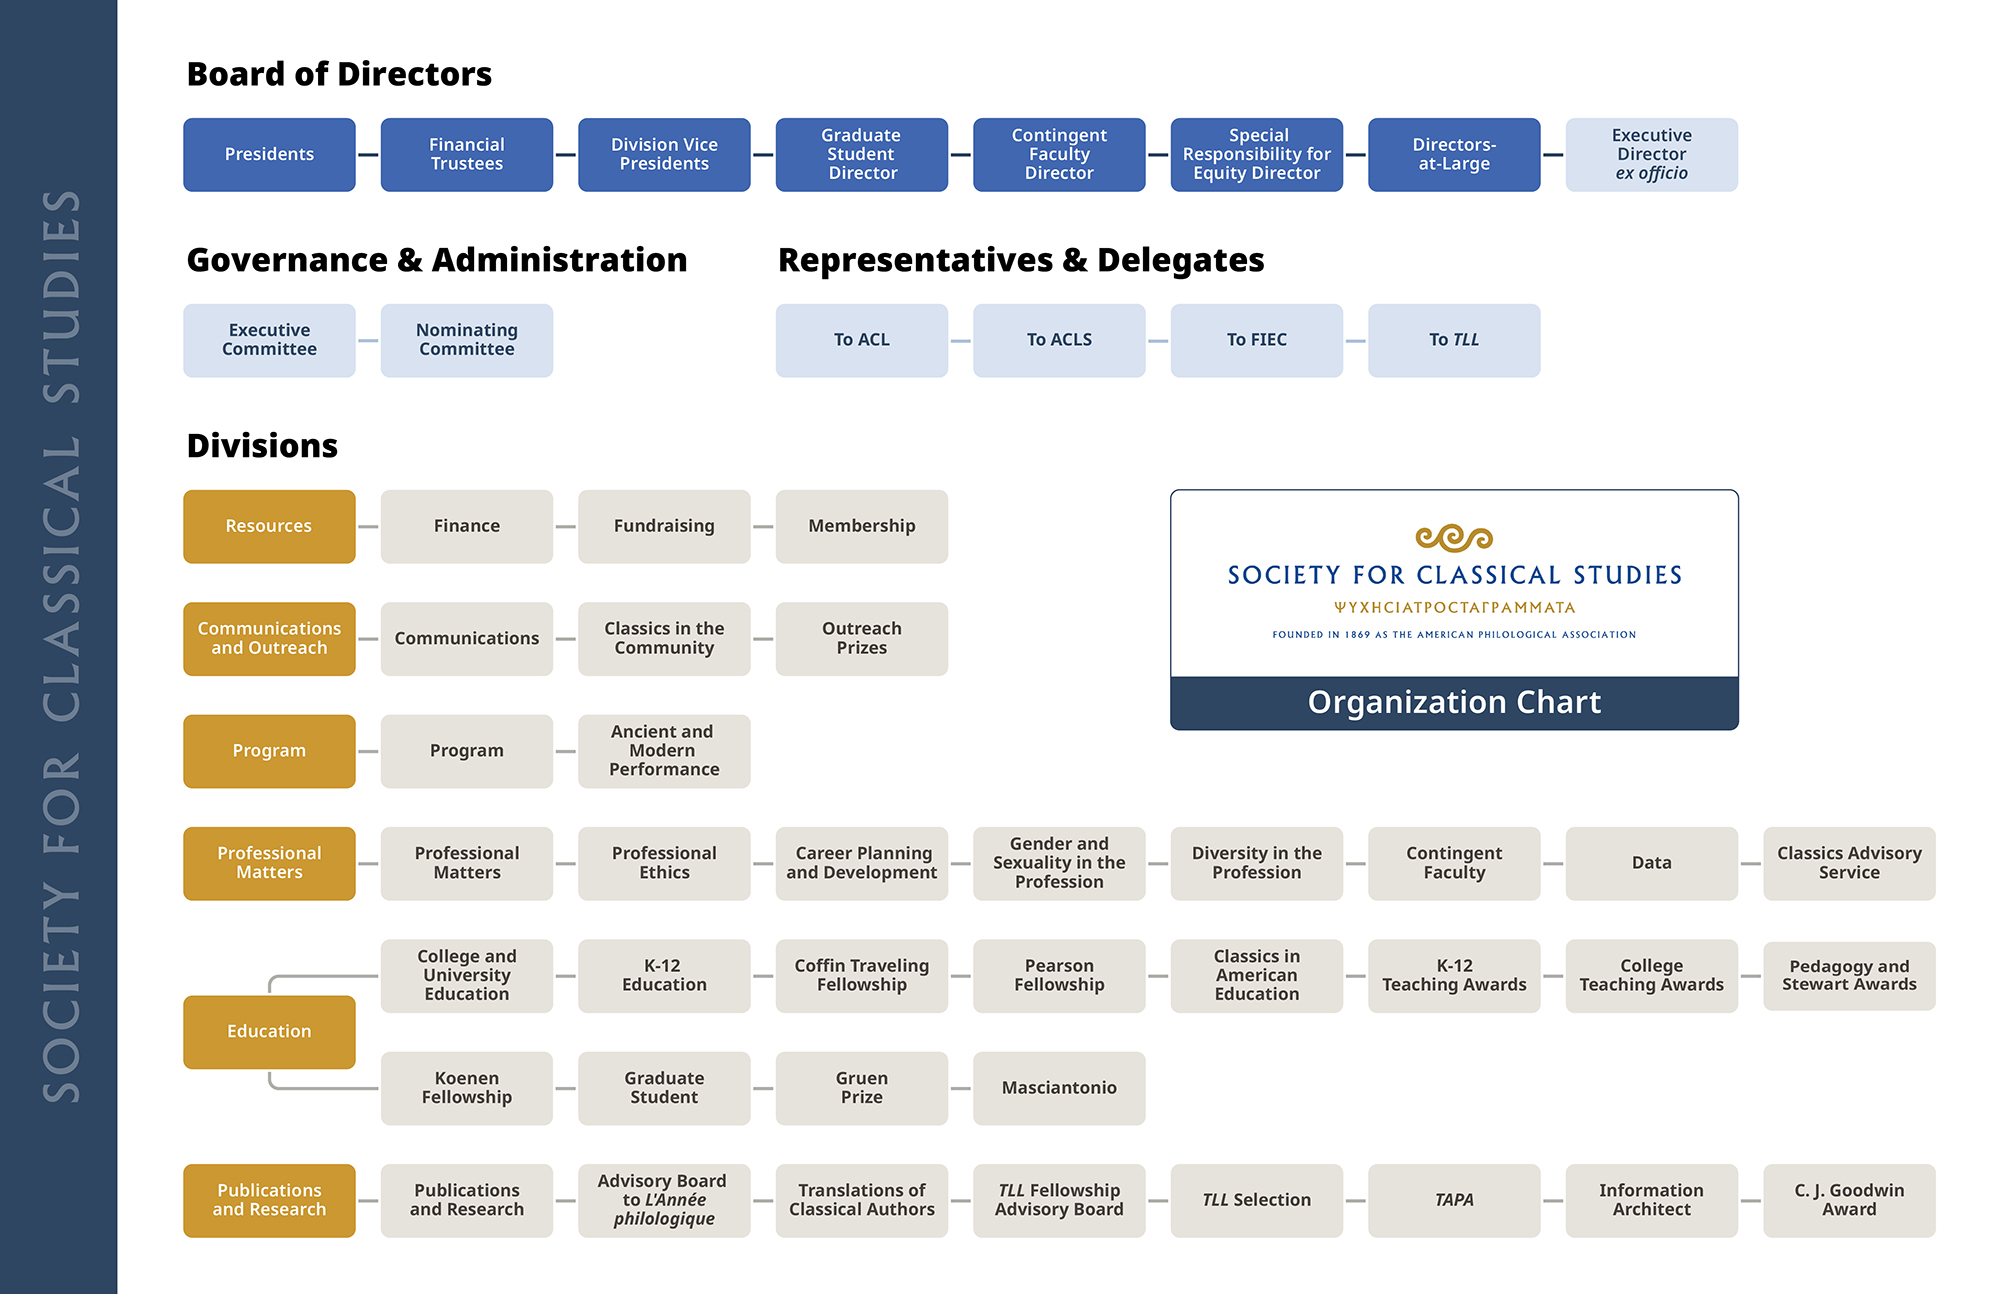Select the Executive Director ex officio box
The width and height of the screenshot is (2000, 1294).
(x=1650, y=154)
